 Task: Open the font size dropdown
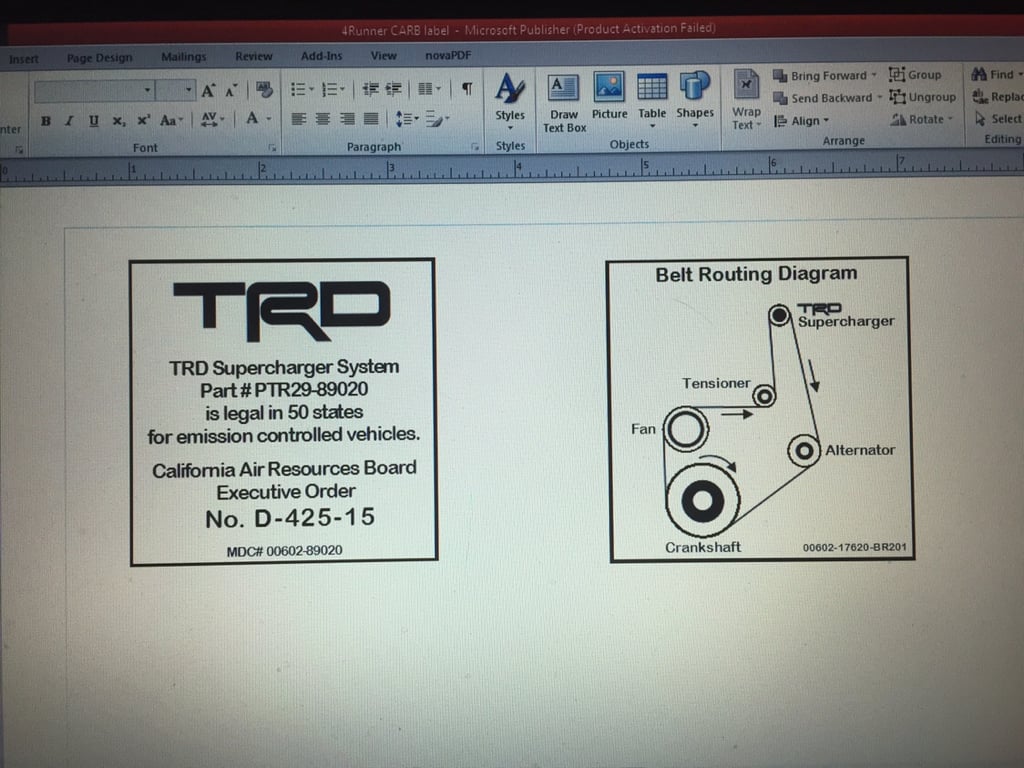point(188,90)
